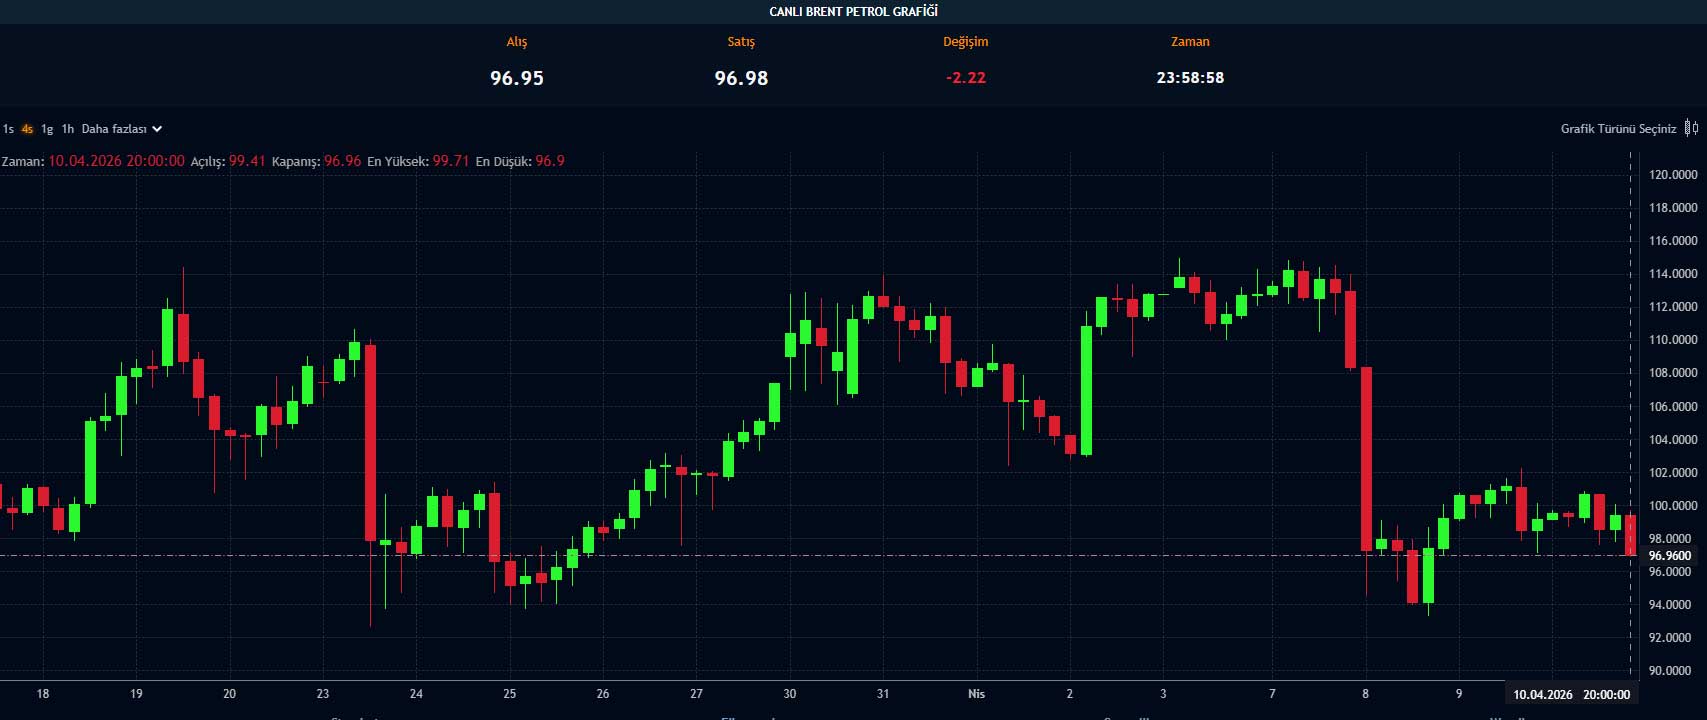Click the Alış price value 96.95
Viewport: 1707px width, 720px height.
coord(517,78)
